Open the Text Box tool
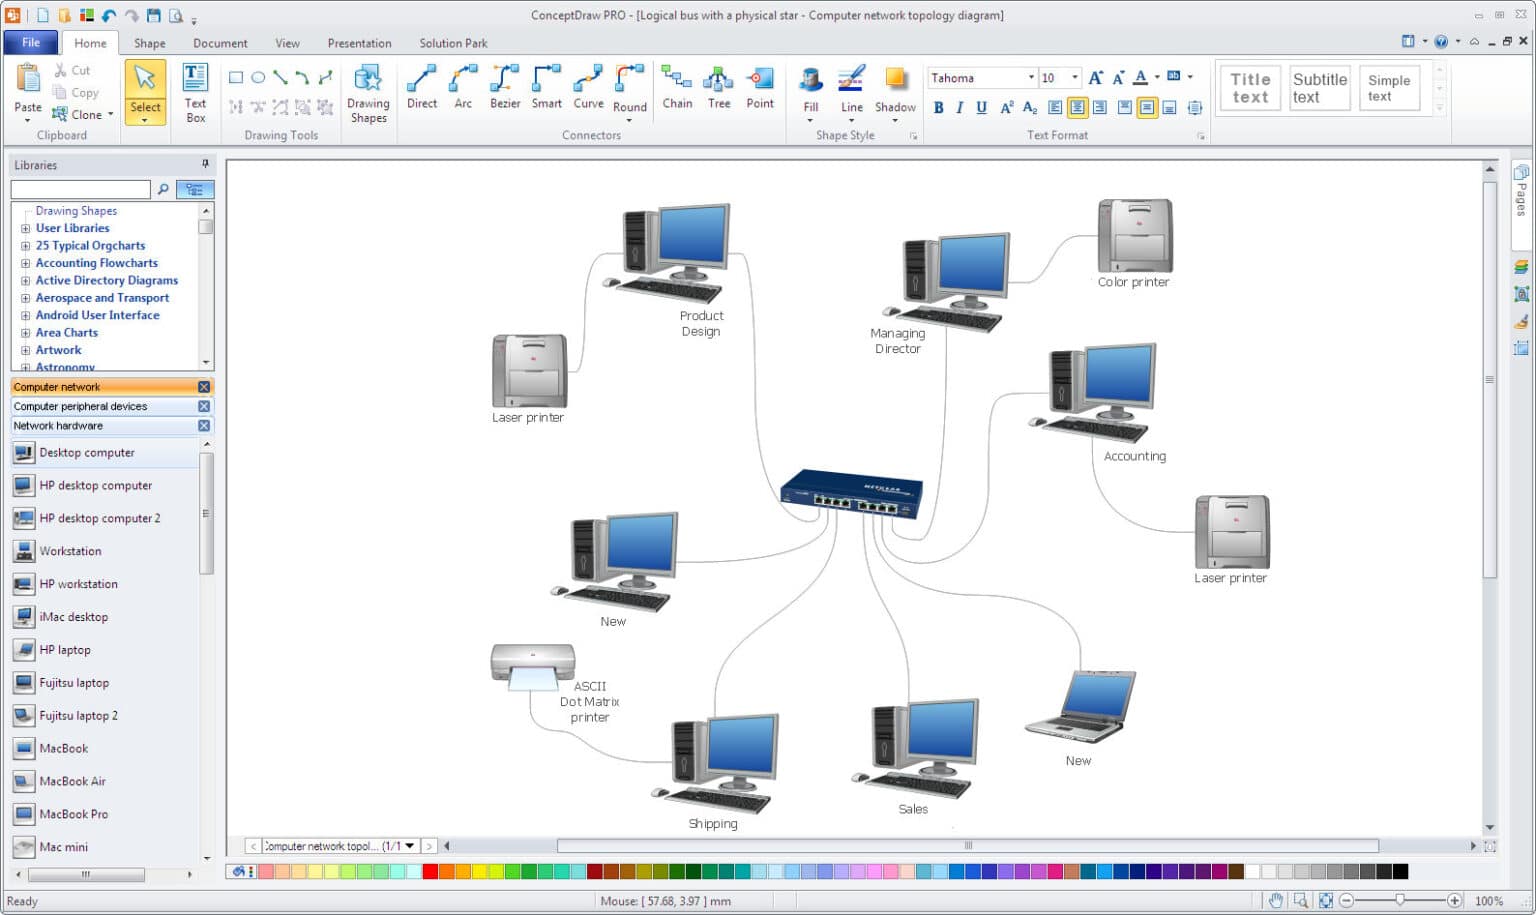 pos(194,90)
